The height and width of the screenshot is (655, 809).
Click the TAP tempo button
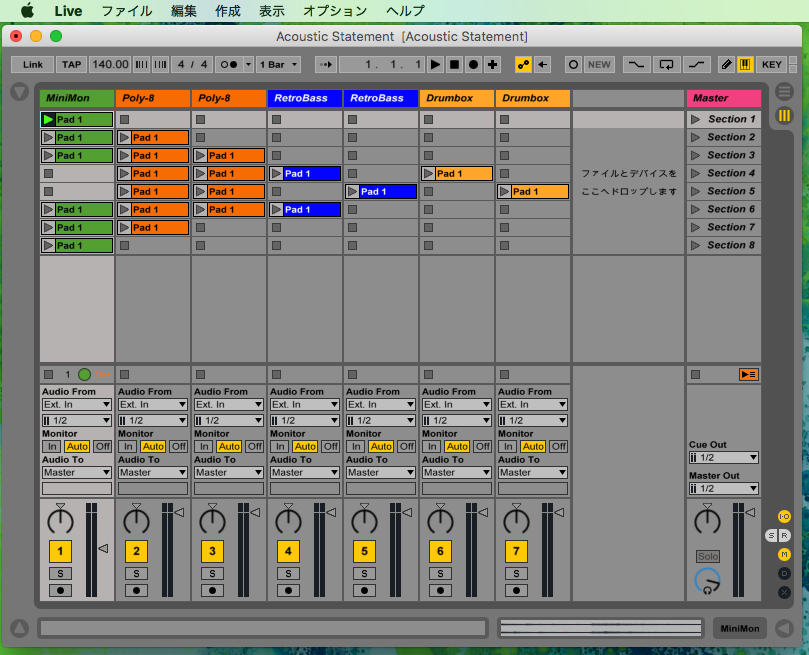(x=72, y=64)
